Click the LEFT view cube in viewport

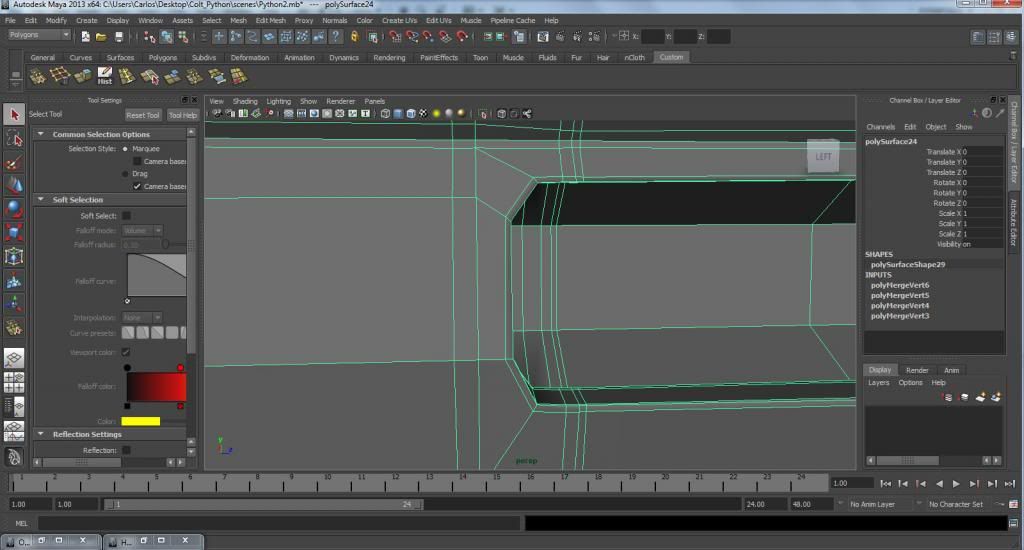[823, 156]
